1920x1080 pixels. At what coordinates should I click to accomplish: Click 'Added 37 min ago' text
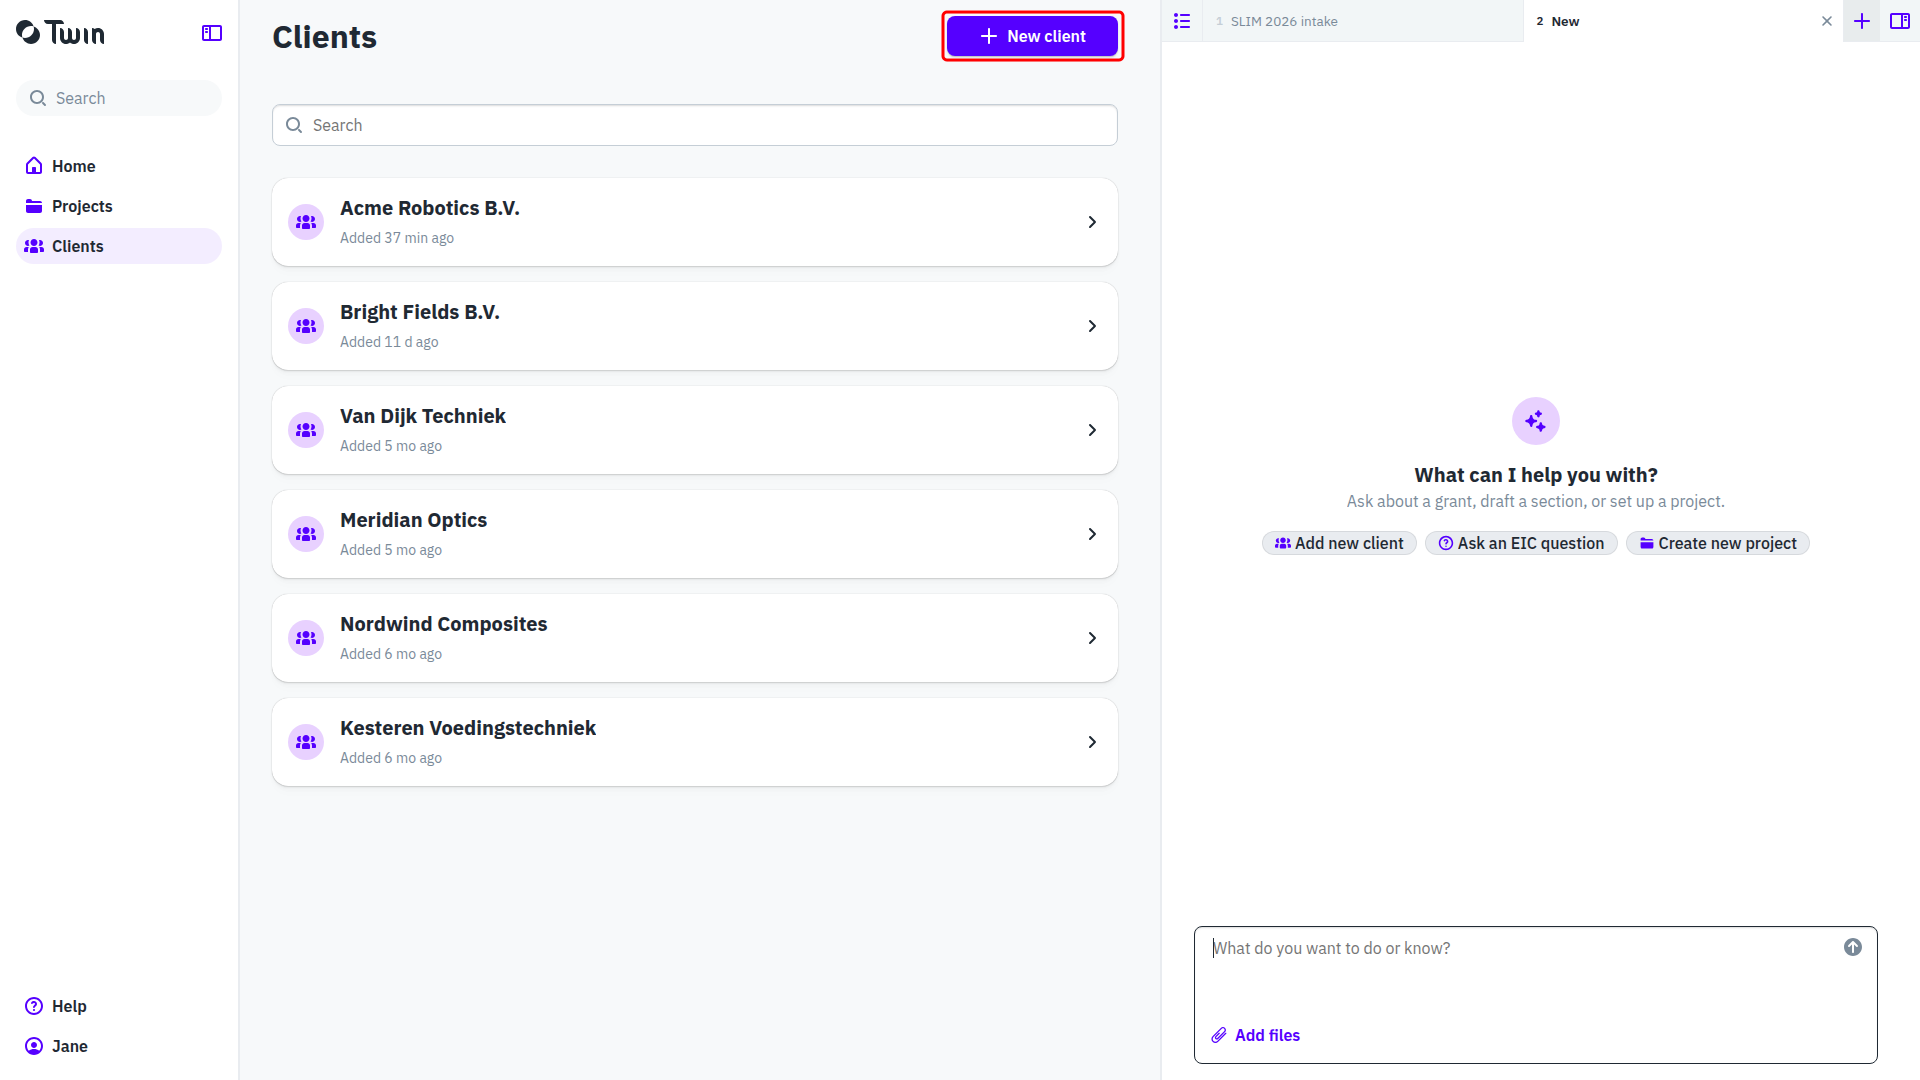click(397, 238)
